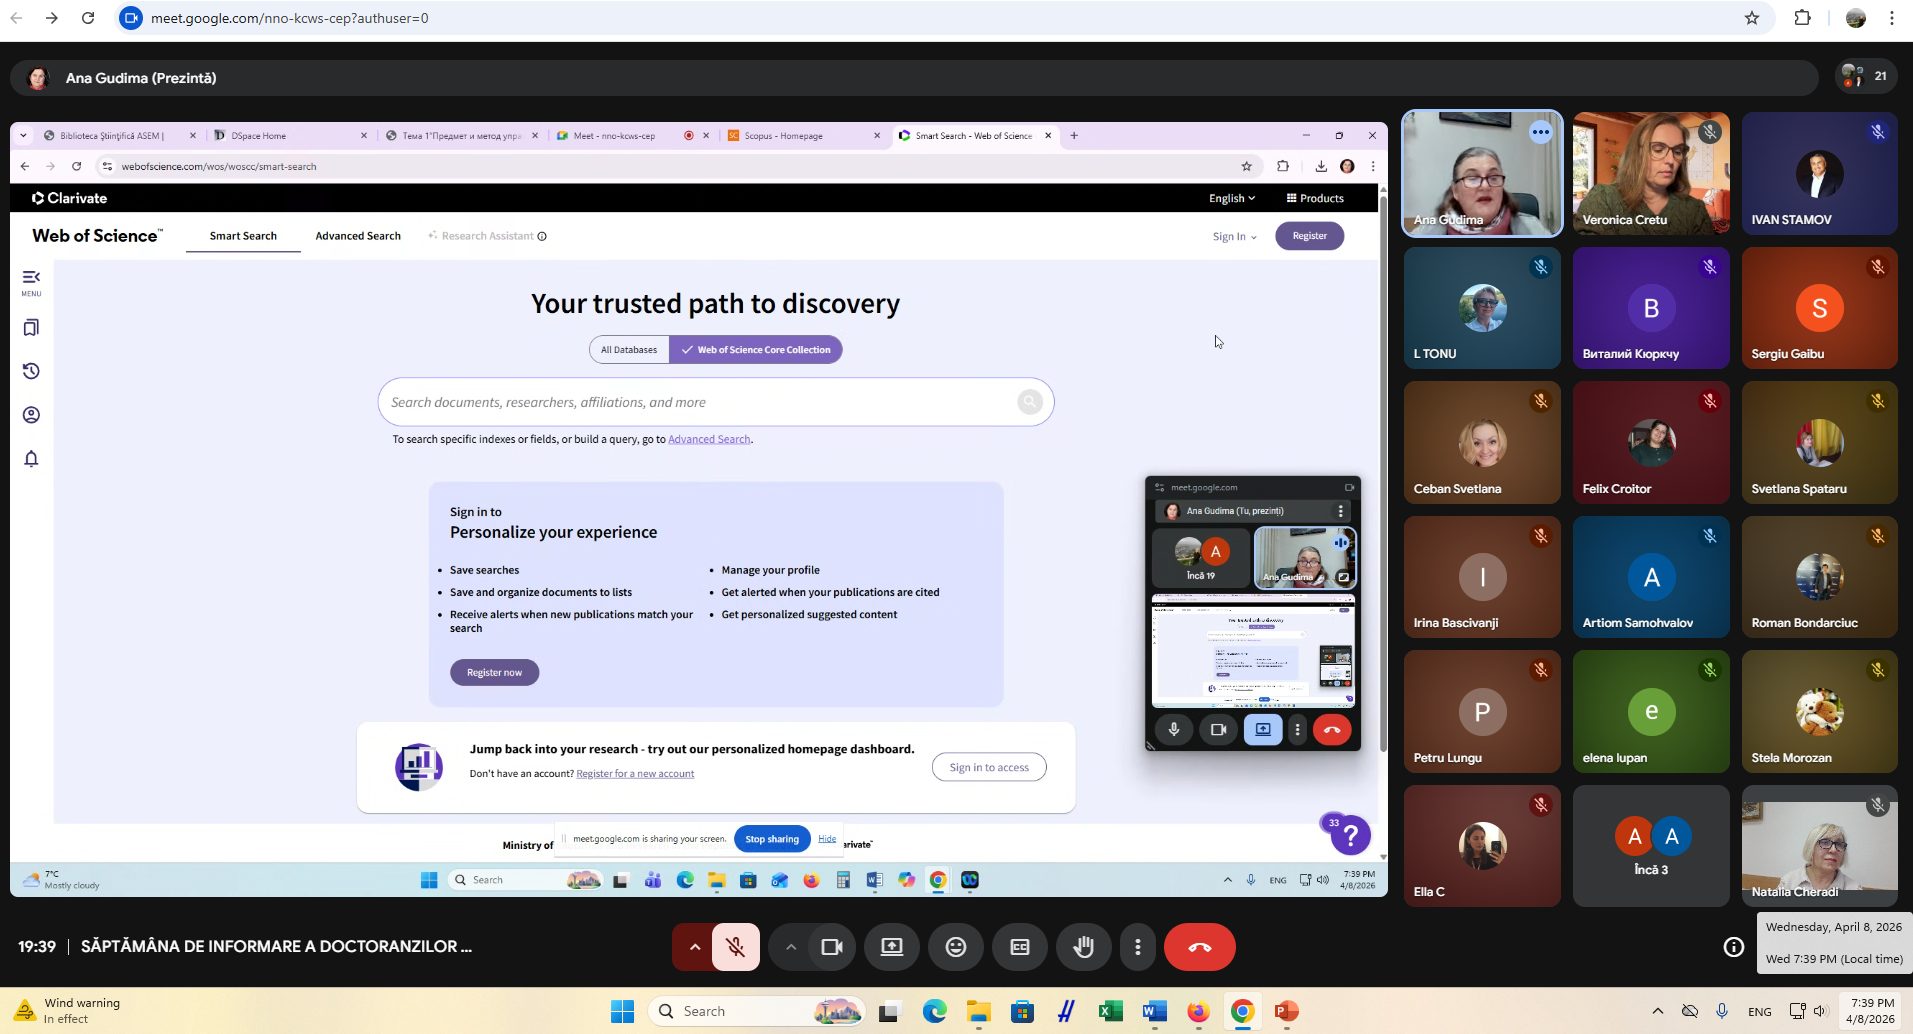Reload the Meet page
The image size is (1913, 1034).
pos(88,18)
